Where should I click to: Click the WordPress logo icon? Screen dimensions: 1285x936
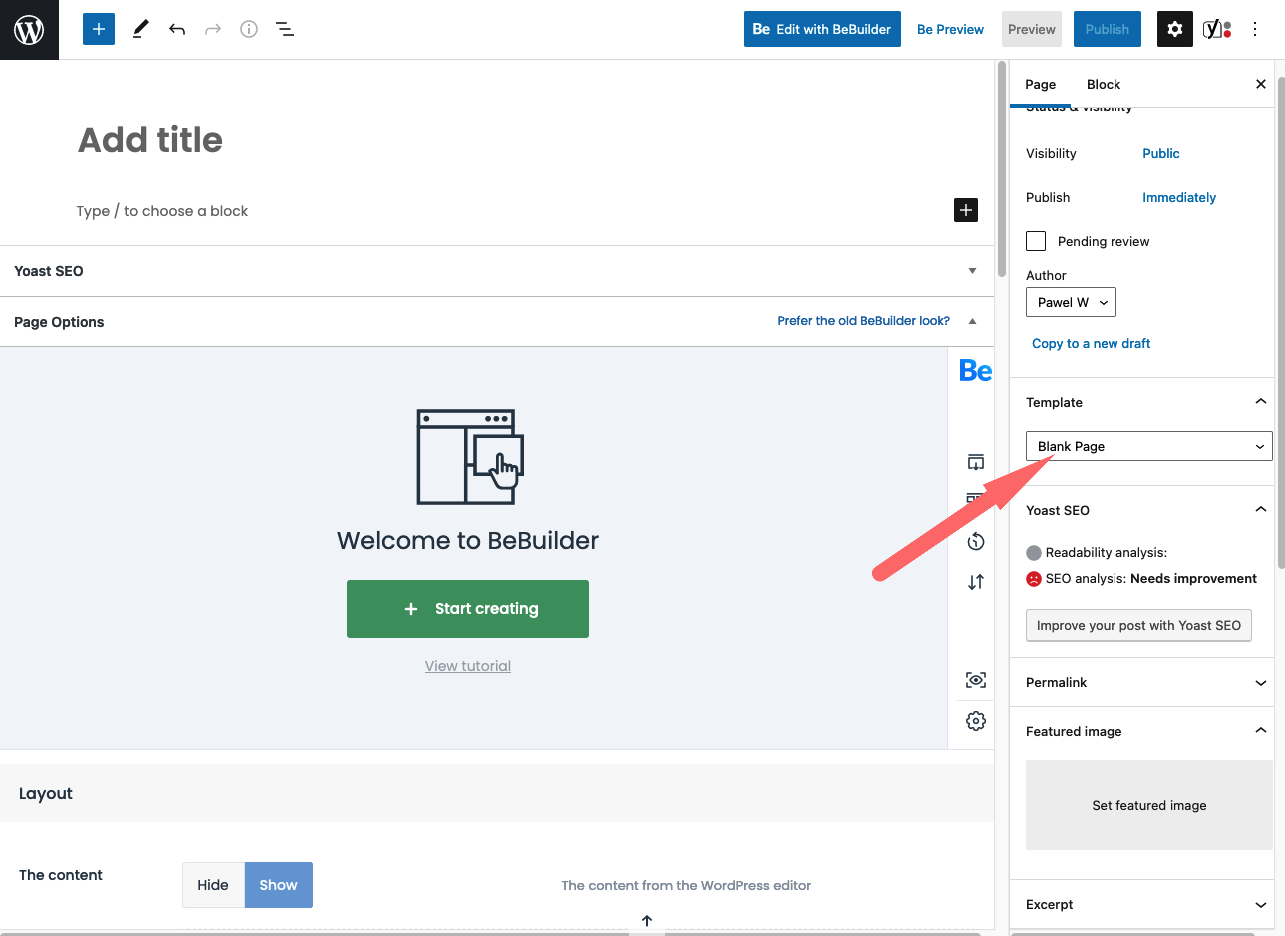click(x=29, y=30)
